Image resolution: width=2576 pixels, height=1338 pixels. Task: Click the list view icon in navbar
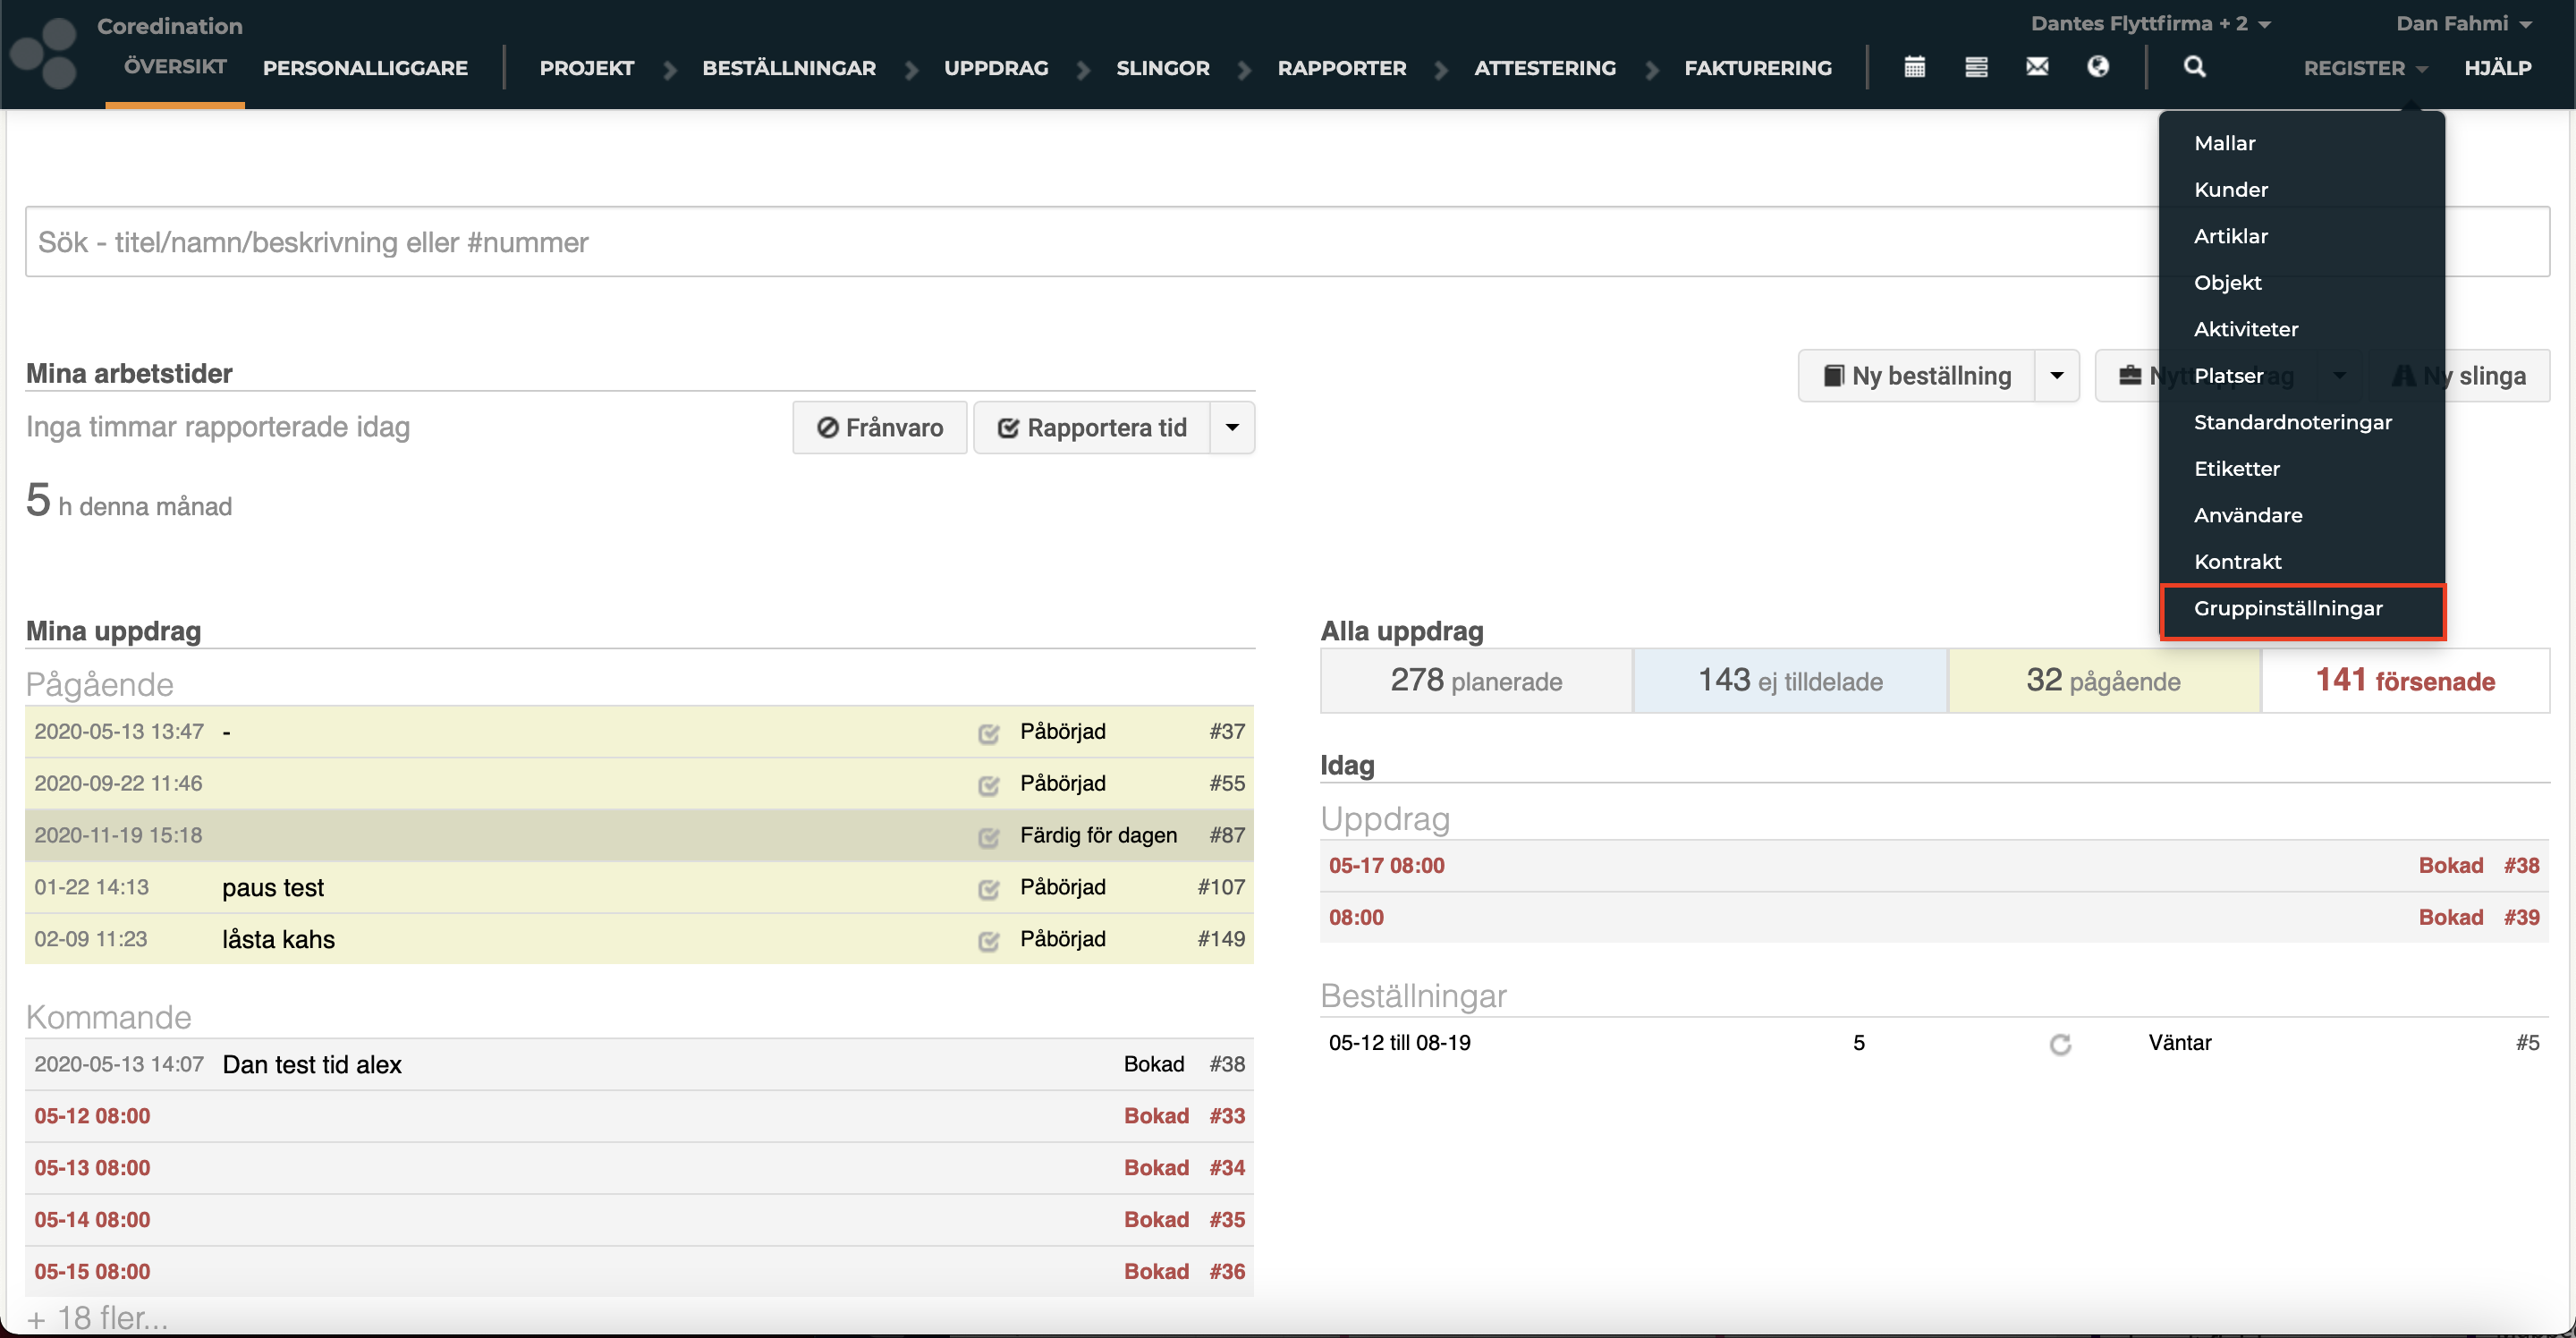click(1975, 67)
